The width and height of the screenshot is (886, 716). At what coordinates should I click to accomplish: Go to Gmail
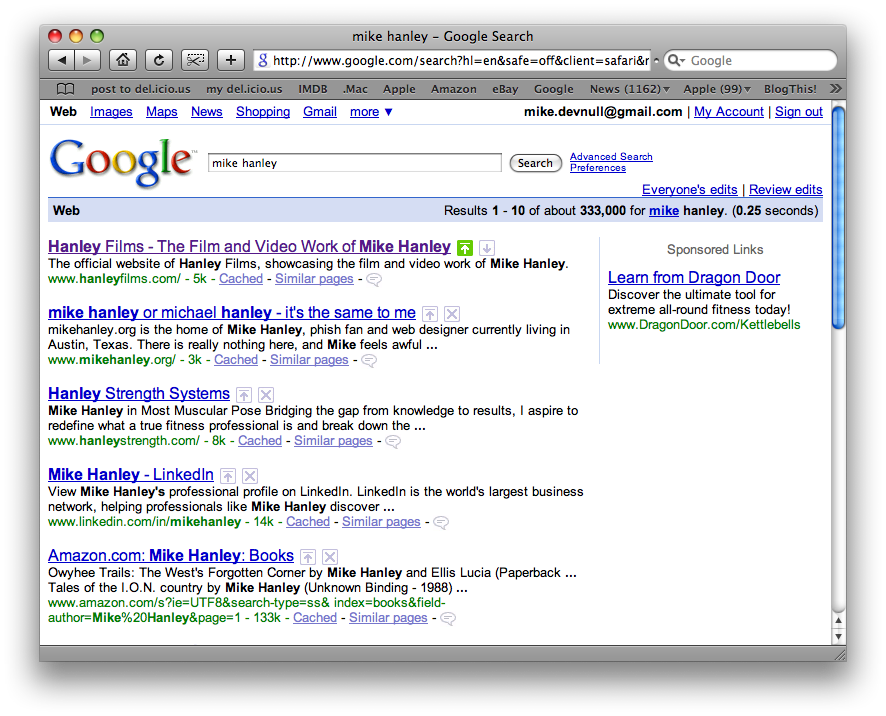pyautogui.click(x=320, y=112)
